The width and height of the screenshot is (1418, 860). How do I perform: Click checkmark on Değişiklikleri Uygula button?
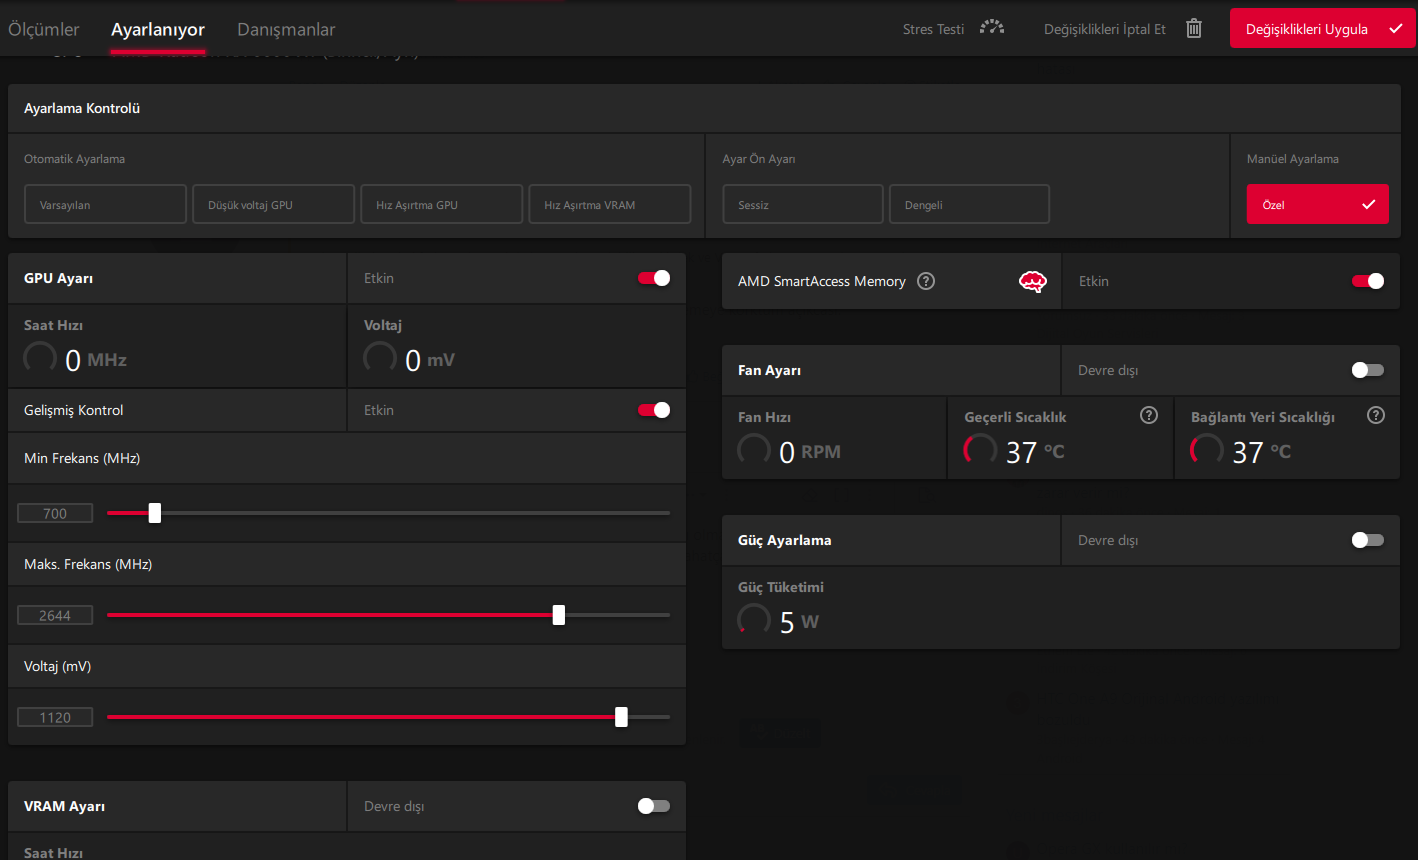[1395, 29]
